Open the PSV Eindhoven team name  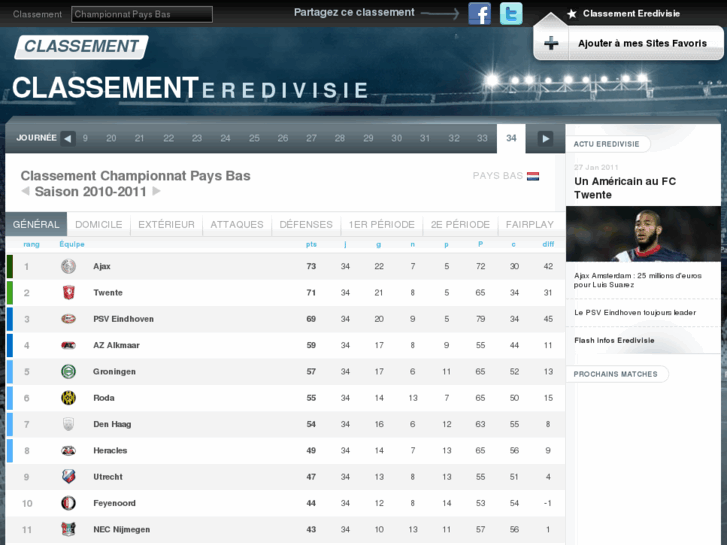123,319
